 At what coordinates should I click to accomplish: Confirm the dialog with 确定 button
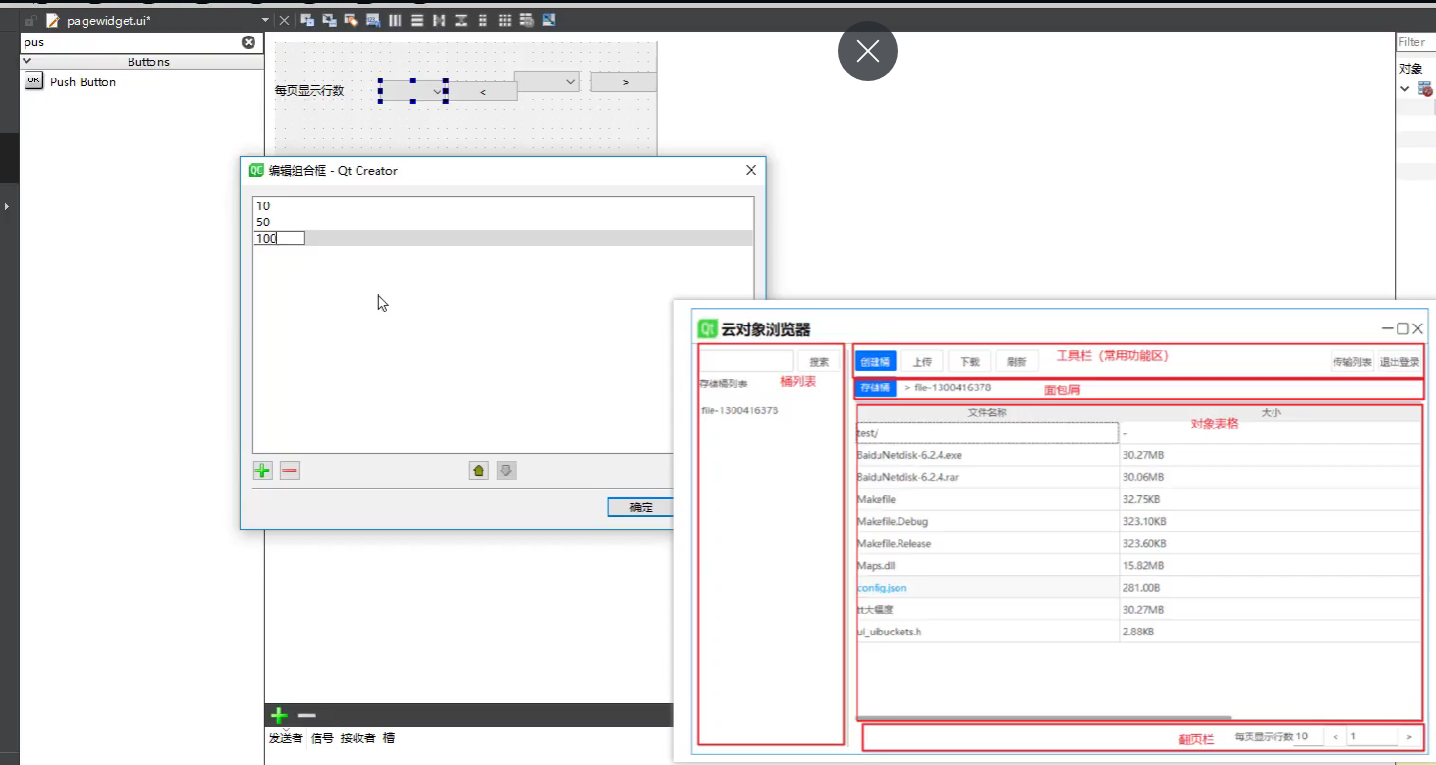[x=641, y=507]
